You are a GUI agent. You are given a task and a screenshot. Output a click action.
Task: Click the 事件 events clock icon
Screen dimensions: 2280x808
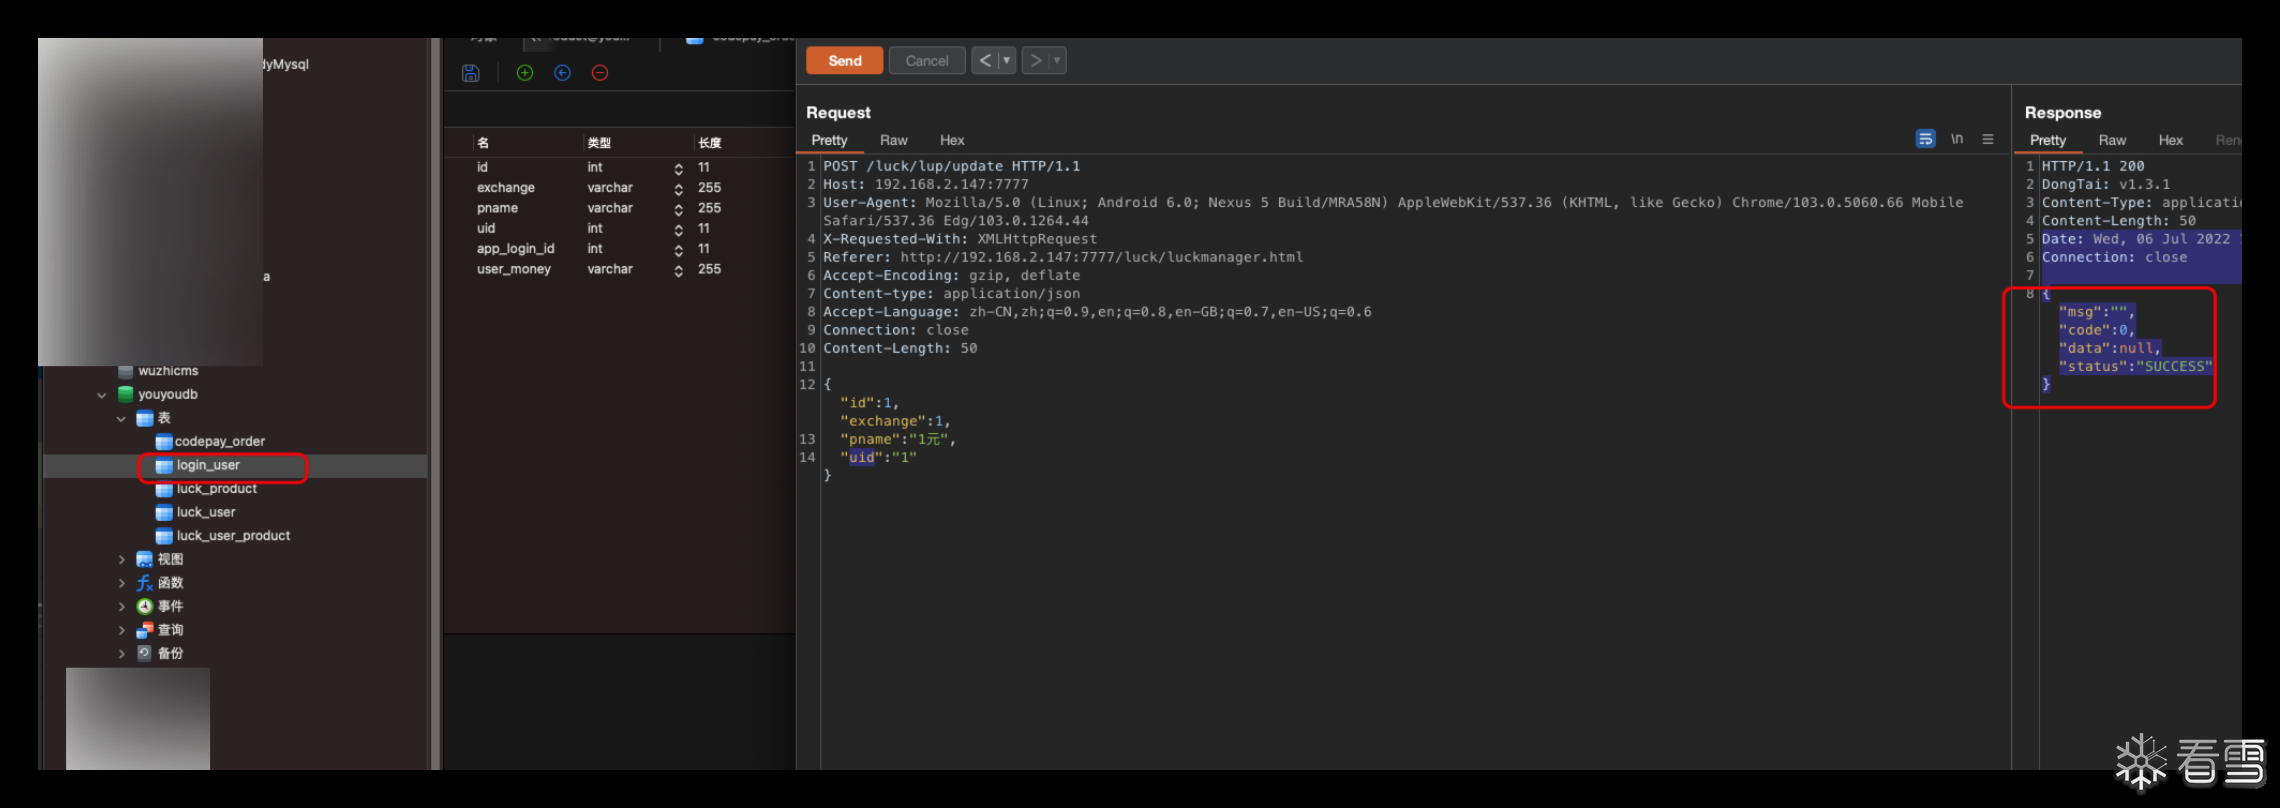click(x=145, y=606)
